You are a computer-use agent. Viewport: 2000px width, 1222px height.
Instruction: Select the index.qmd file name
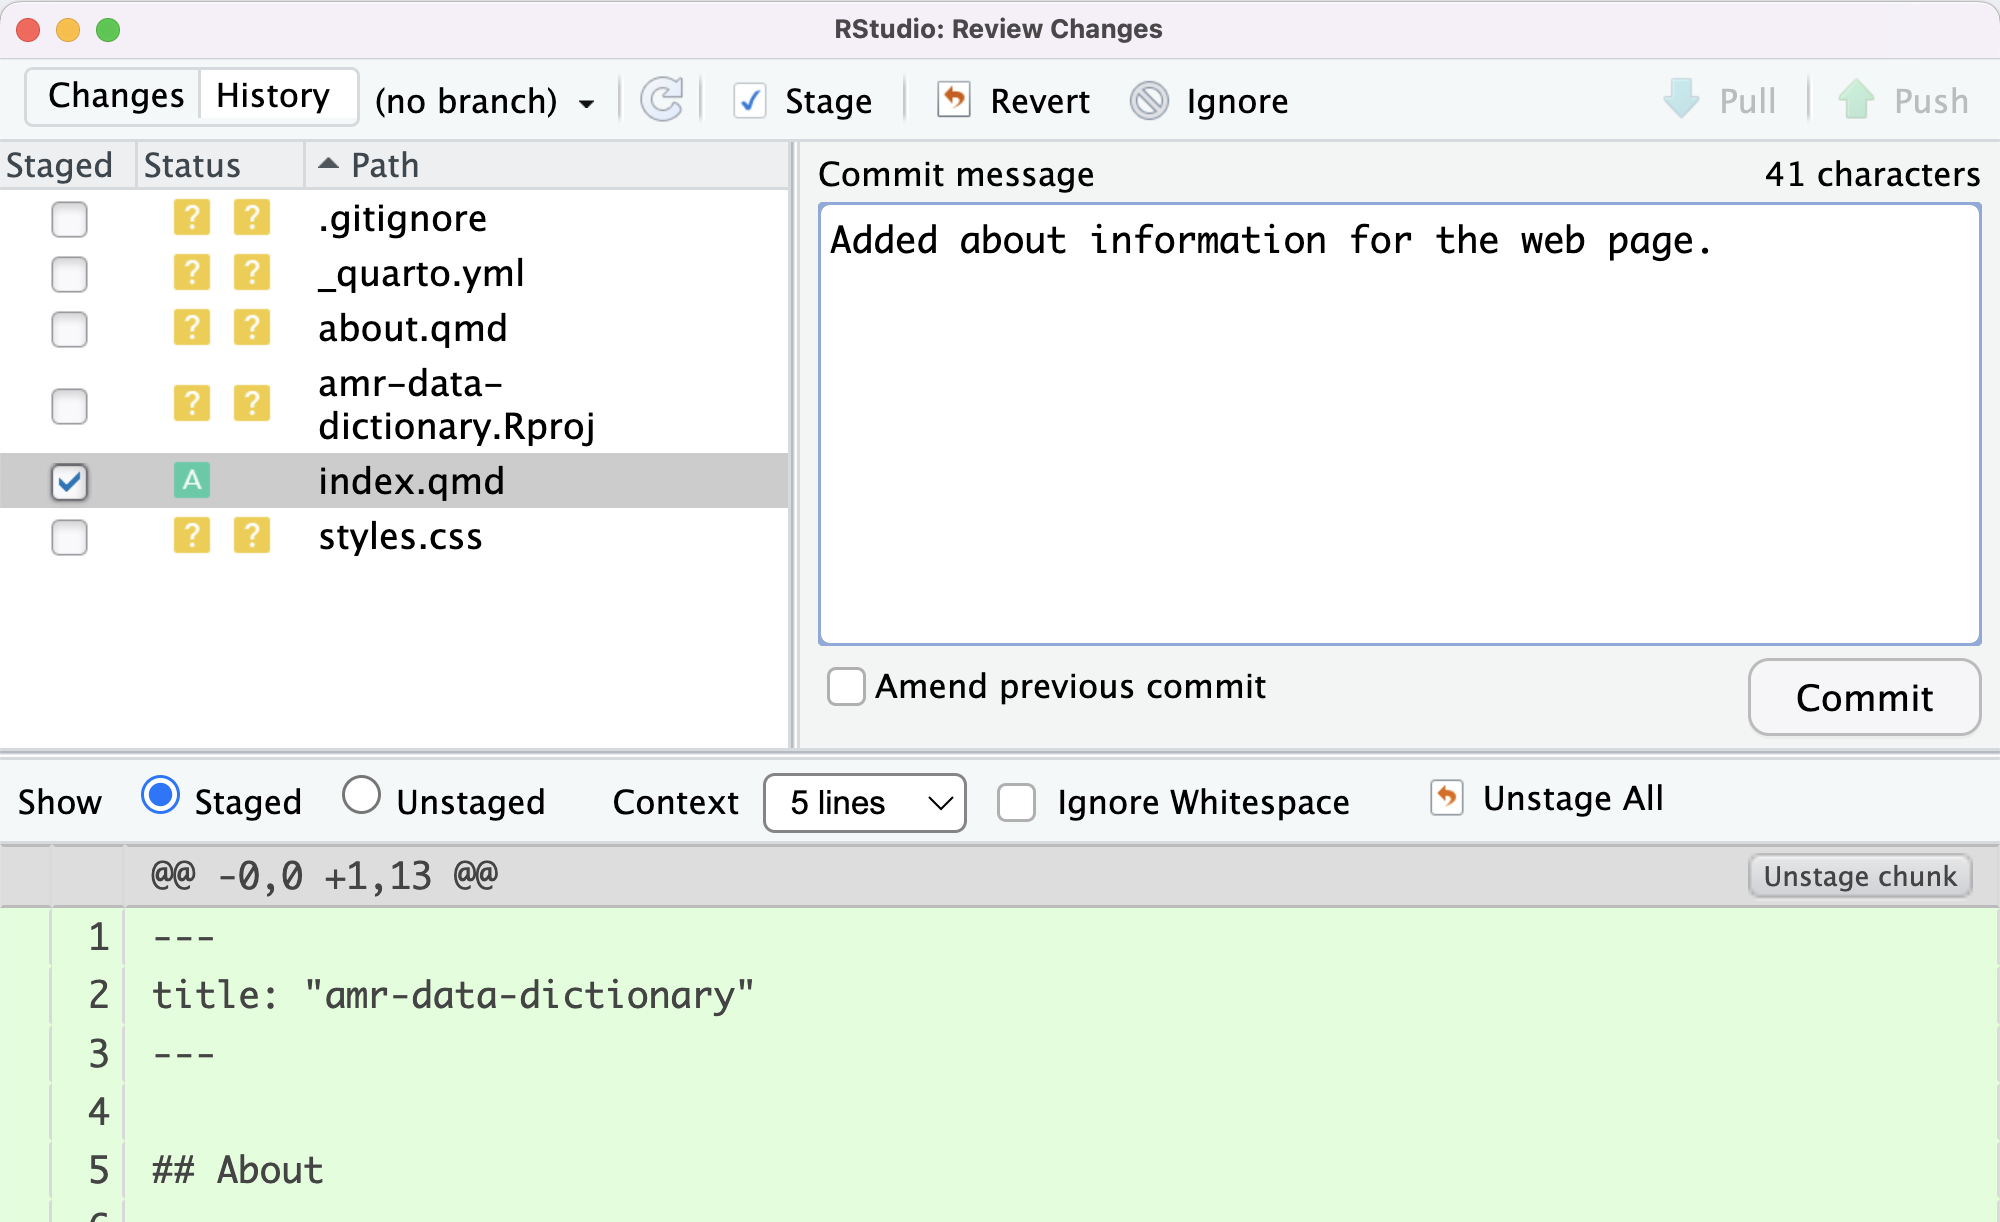click(411, 481)
